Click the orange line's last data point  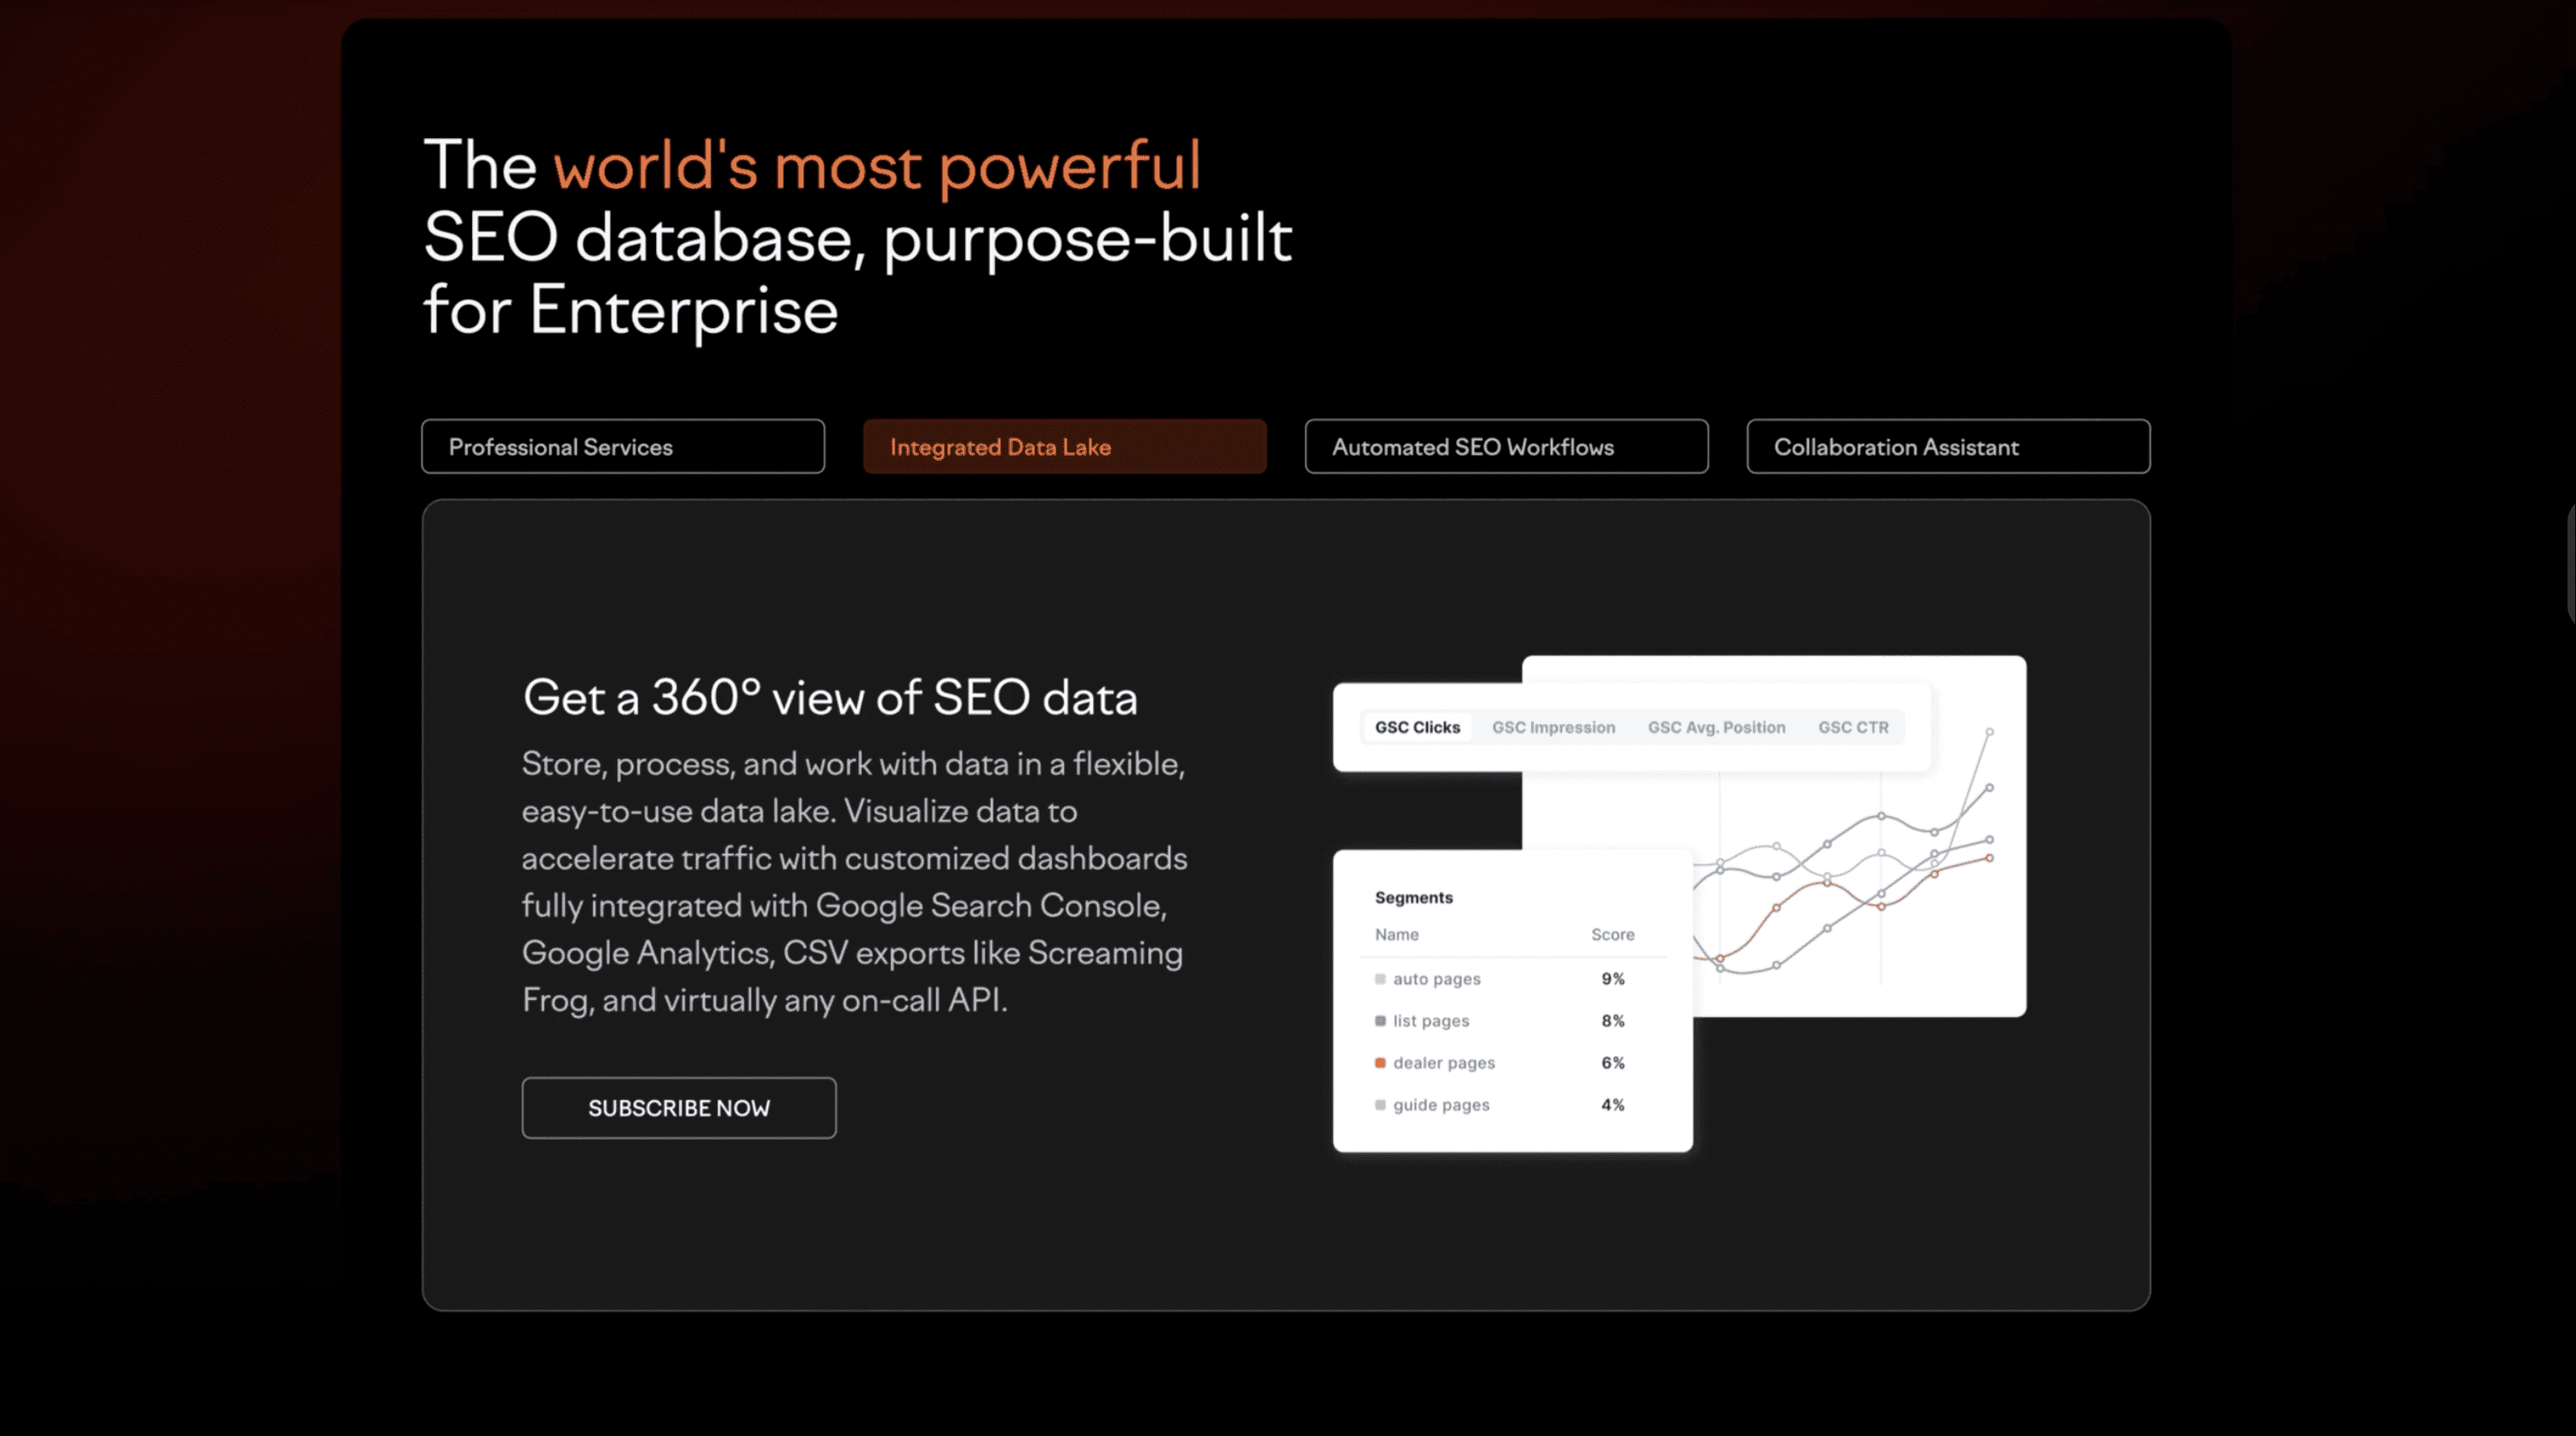pos(1989,858)
